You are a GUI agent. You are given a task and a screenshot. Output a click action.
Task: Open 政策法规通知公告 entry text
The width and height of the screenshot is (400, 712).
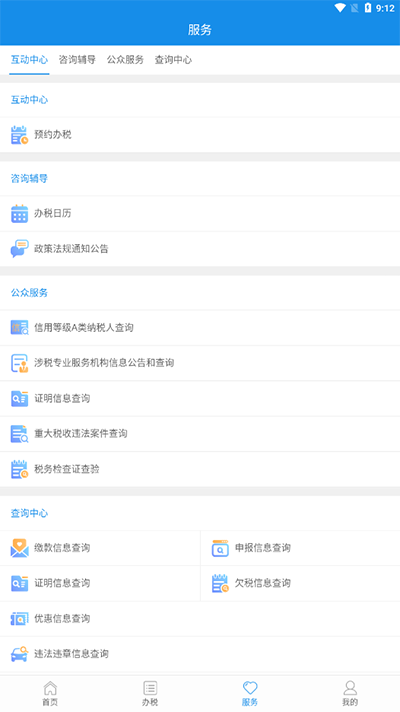[x=71, y=249]
